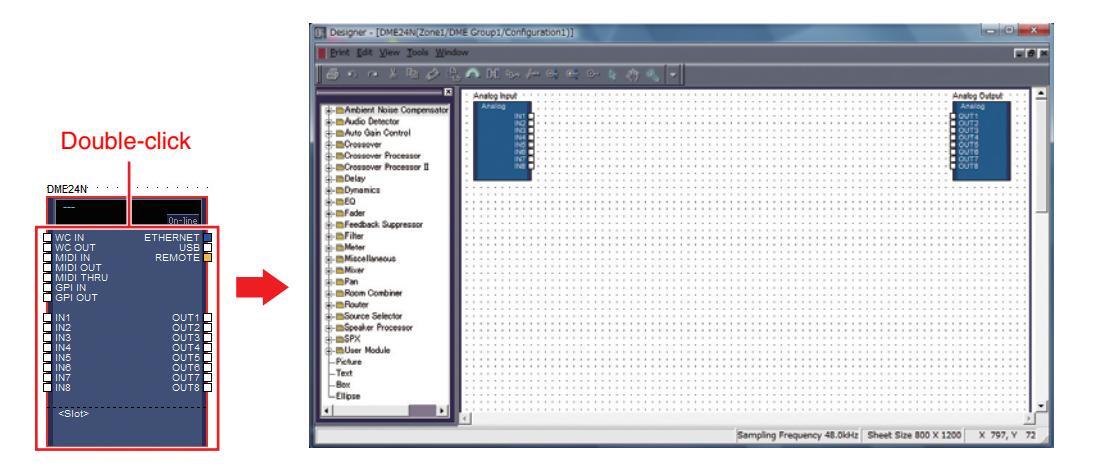Viewport: 1106px width, 475px height.
Task: Click the Print icon in the toolbar
Action: (331, 73)
